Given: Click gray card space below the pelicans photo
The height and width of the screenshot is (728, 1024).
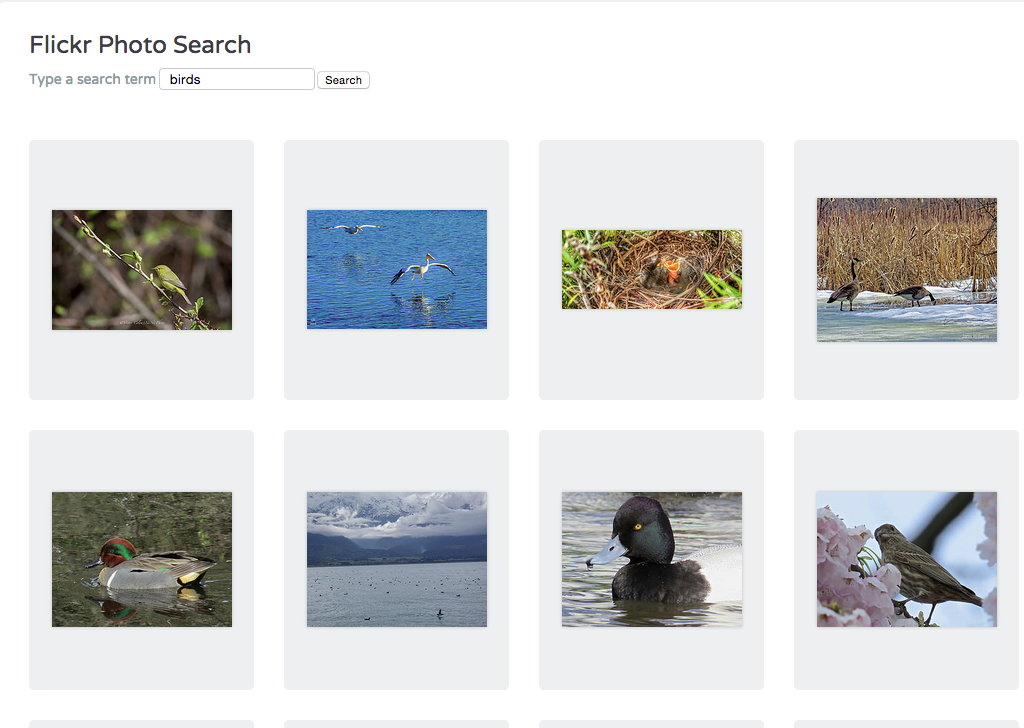Looking at the screenshot, I should [x=397, y=365].
